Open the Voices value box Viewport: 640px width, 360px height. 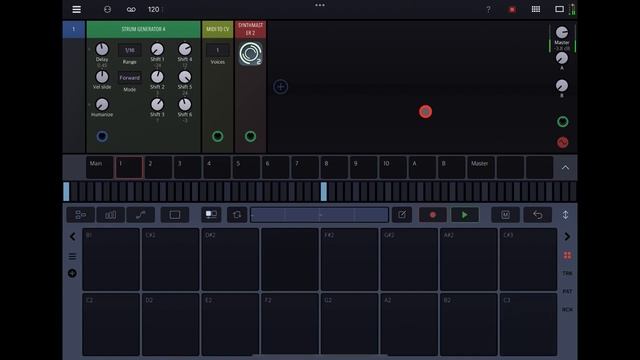click(218, 50)
